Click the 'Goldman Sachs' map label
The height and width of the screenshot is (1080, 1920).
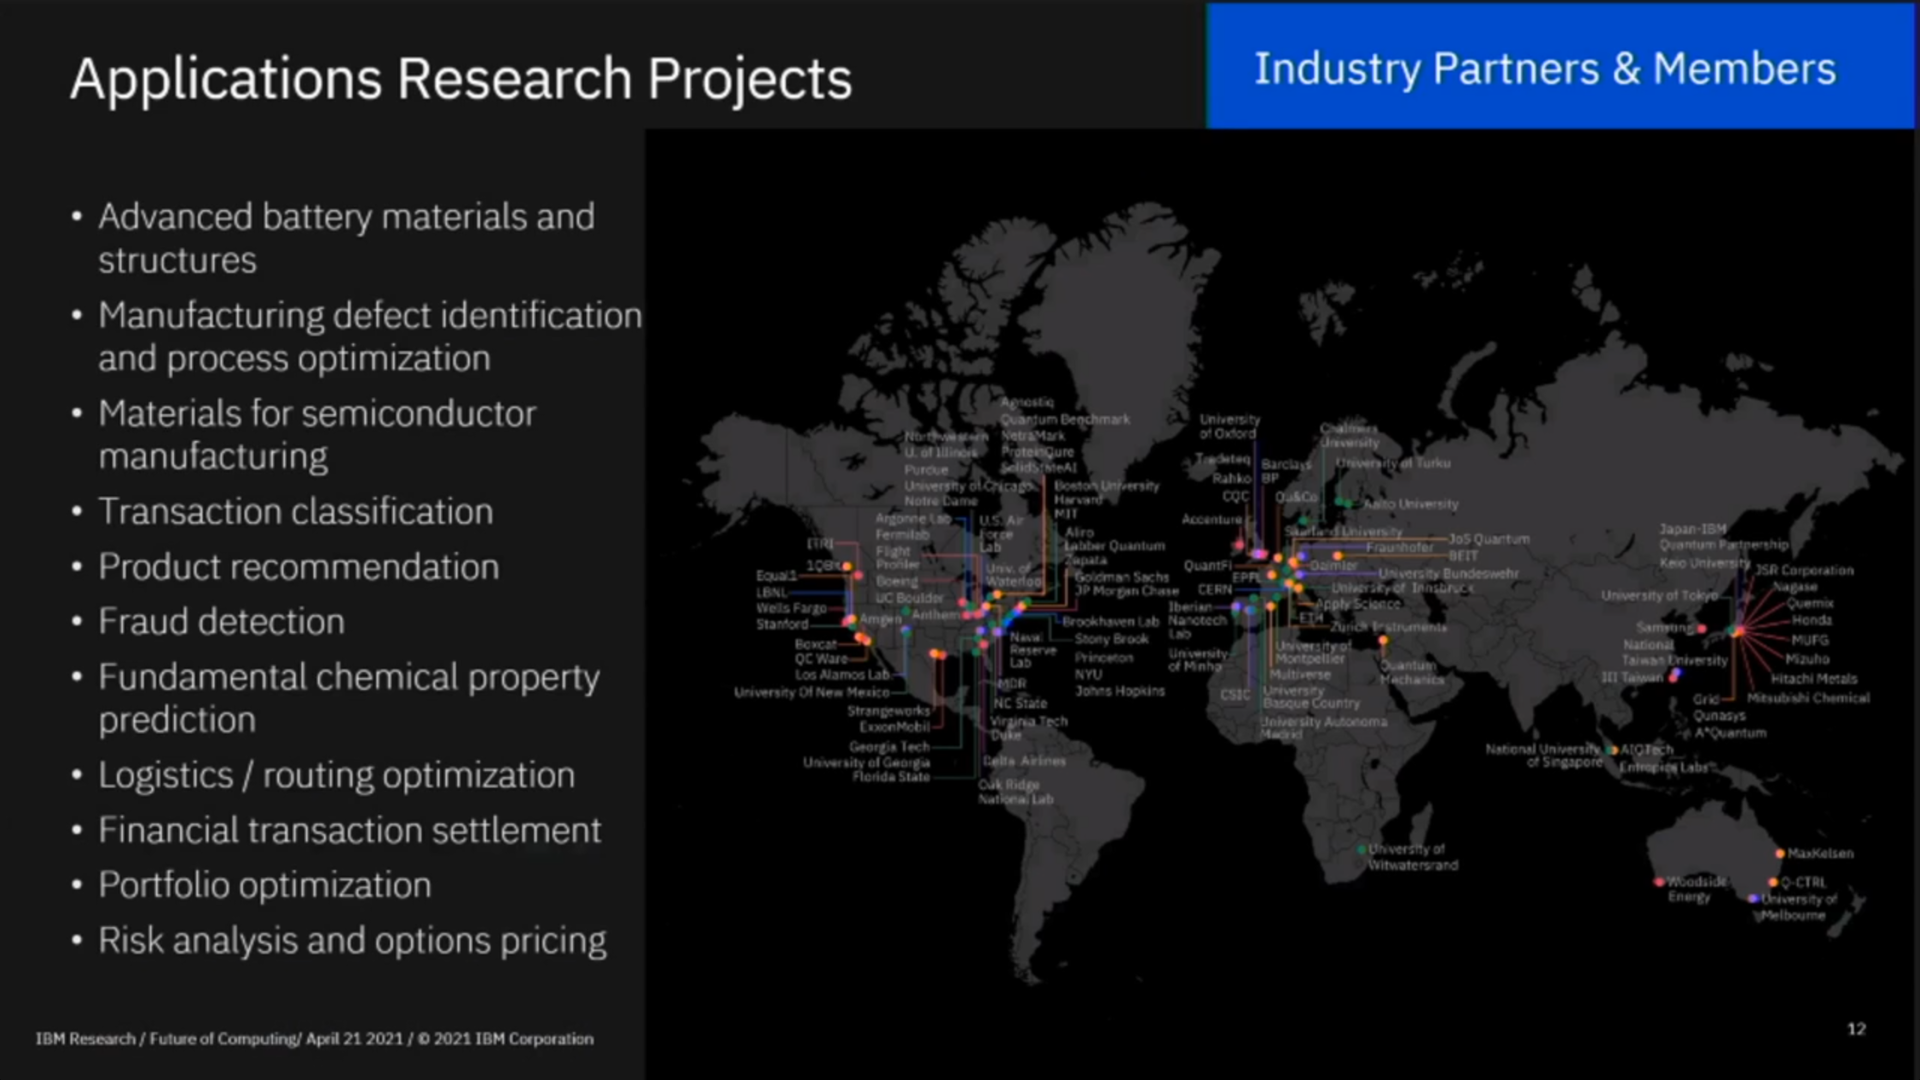[x=1122, y=576]
